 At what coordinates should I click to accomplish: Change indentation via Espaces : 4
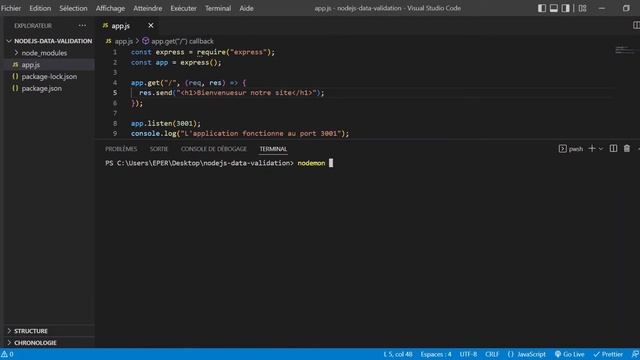(x=436, y=354)
